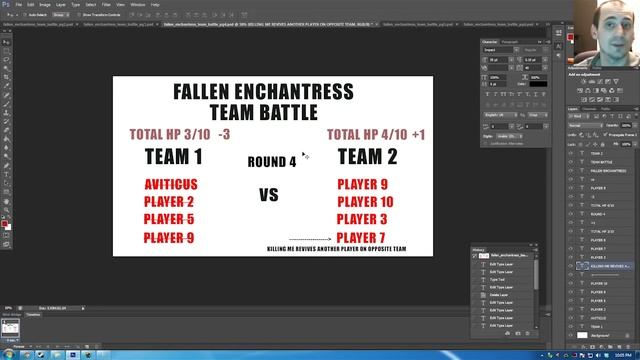
Task: Create new document from current state
Action: (x=507, y=333)
